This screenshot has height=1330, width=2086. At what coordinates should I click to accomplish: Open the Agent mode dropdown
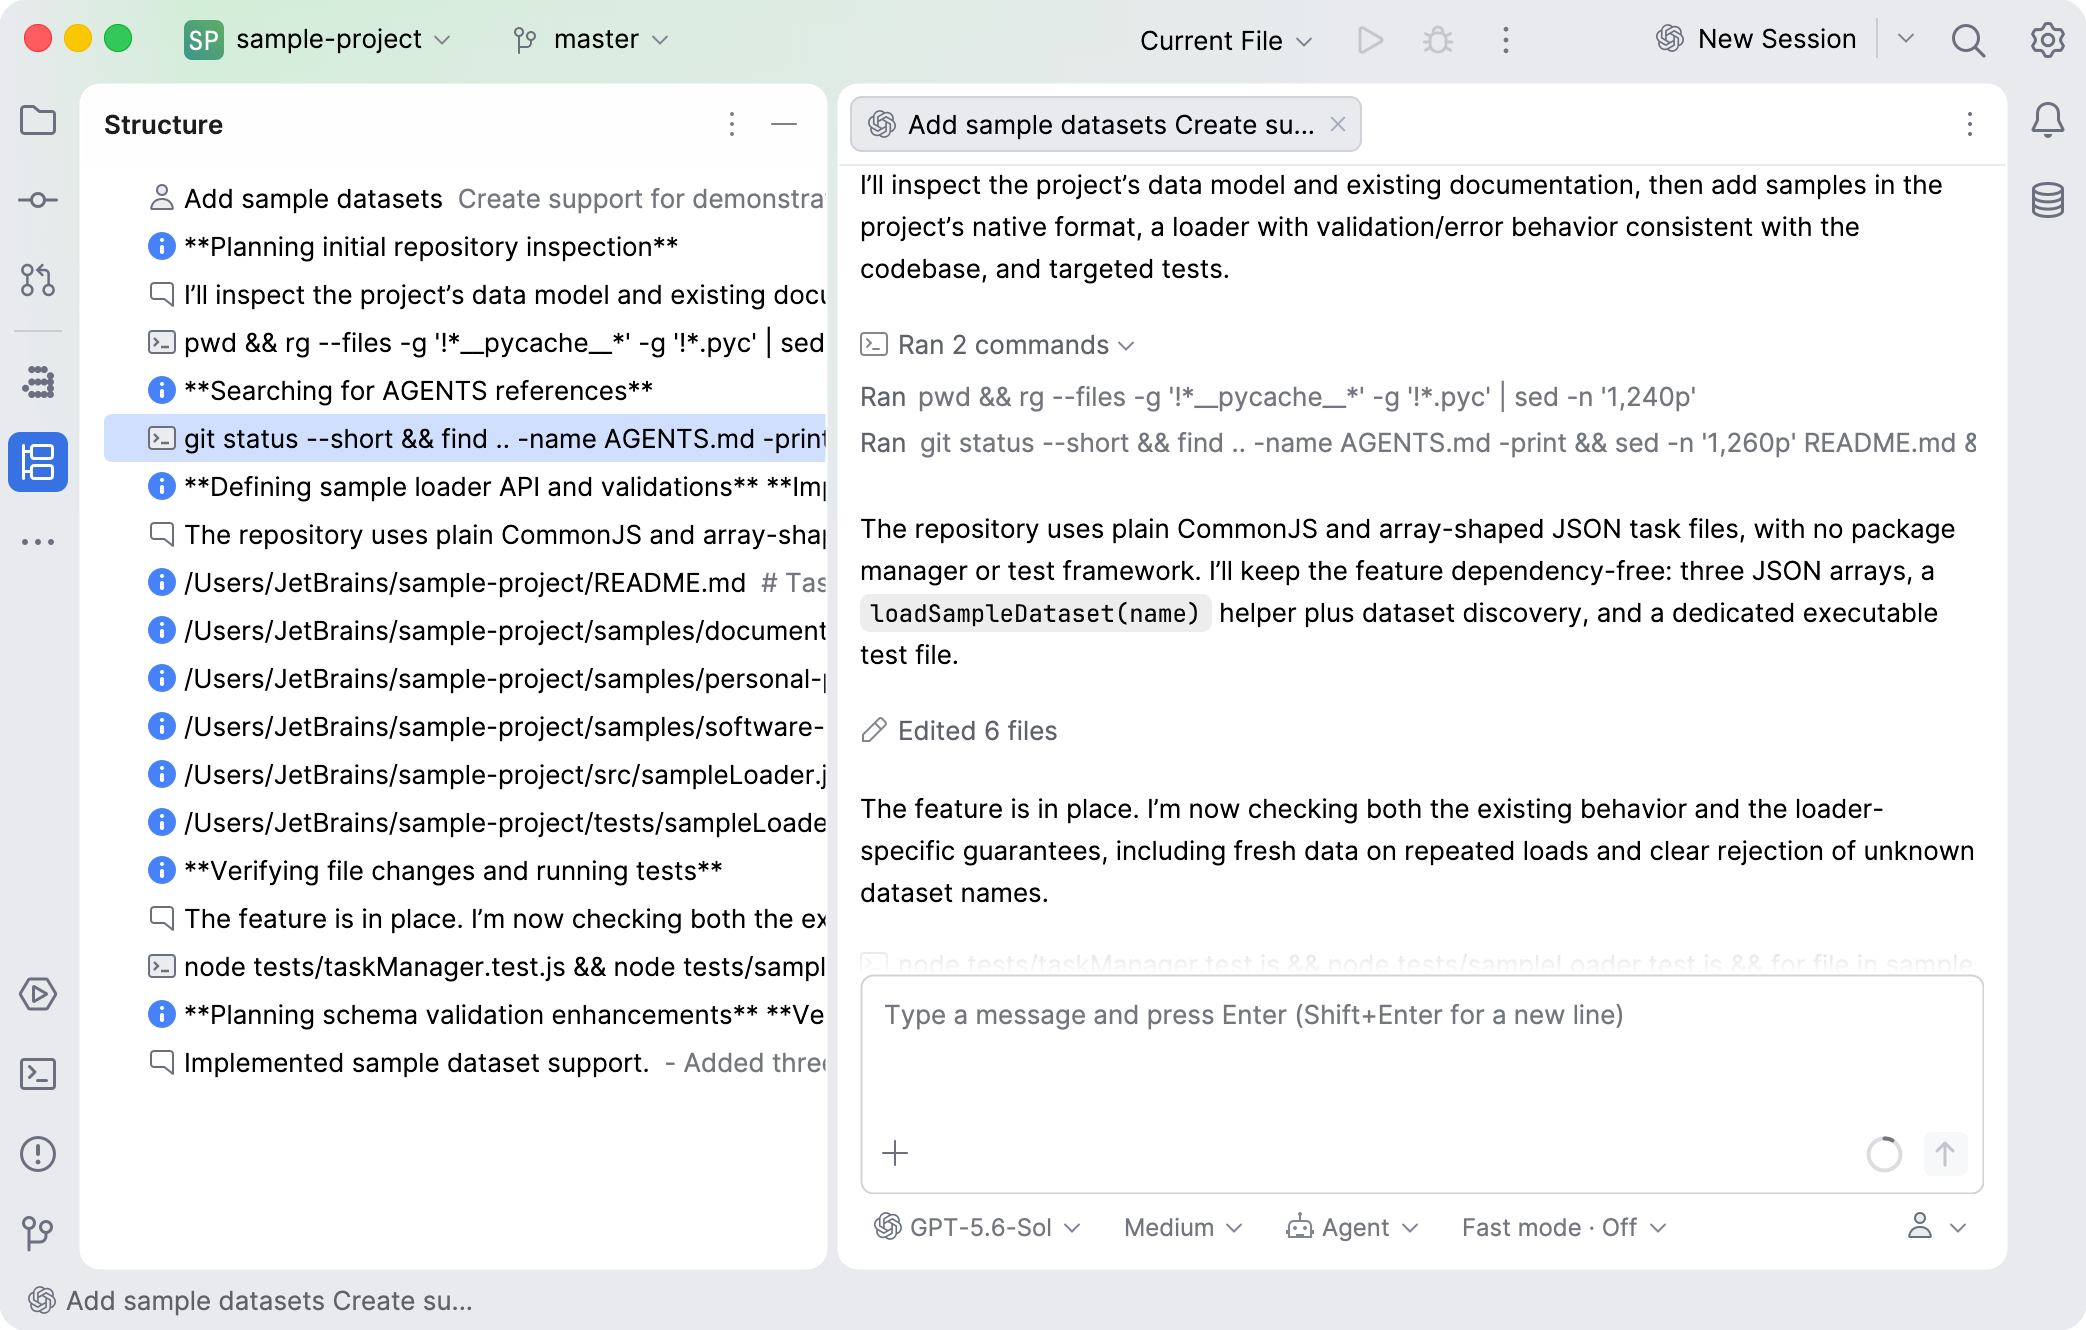(x=1352, y=1227)
